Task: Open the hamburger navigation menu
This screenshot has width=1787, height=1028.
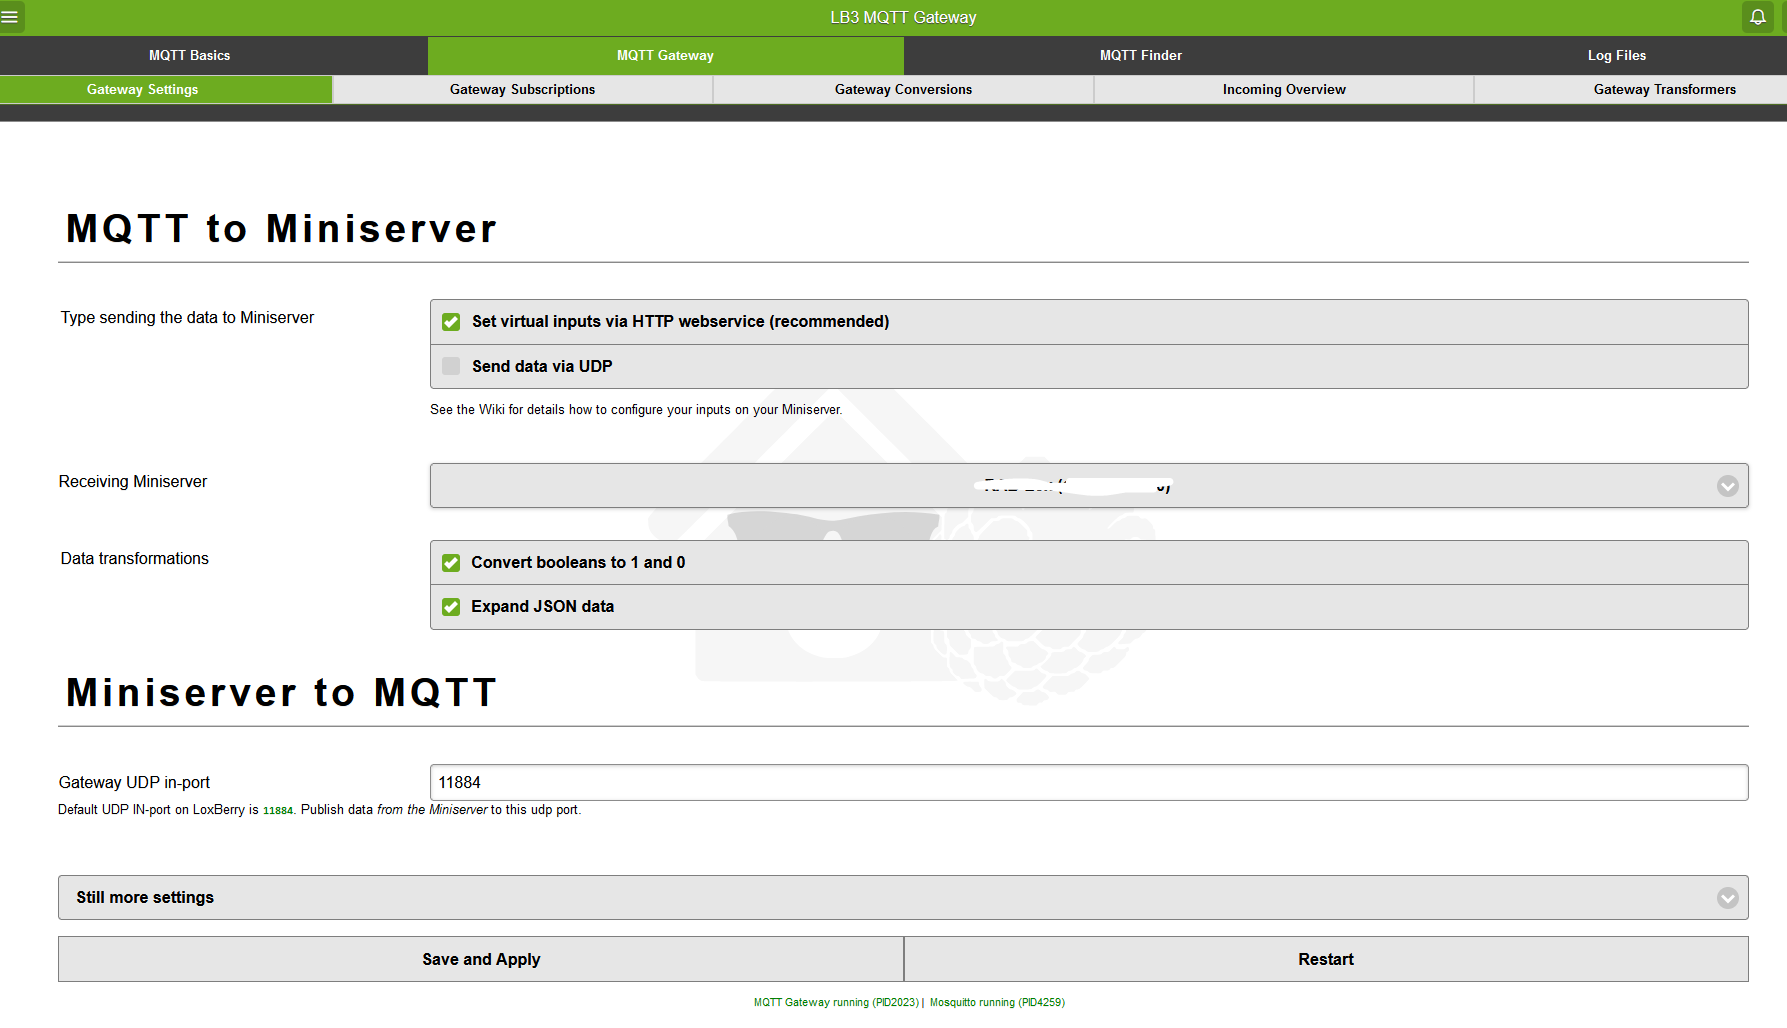Action: click(10, 17)
